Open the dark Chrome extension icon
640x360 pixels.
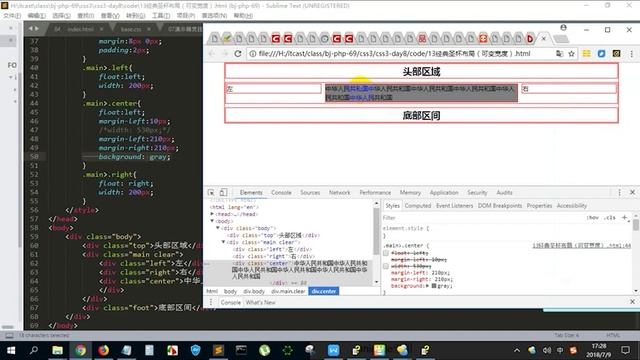[616, 53]
